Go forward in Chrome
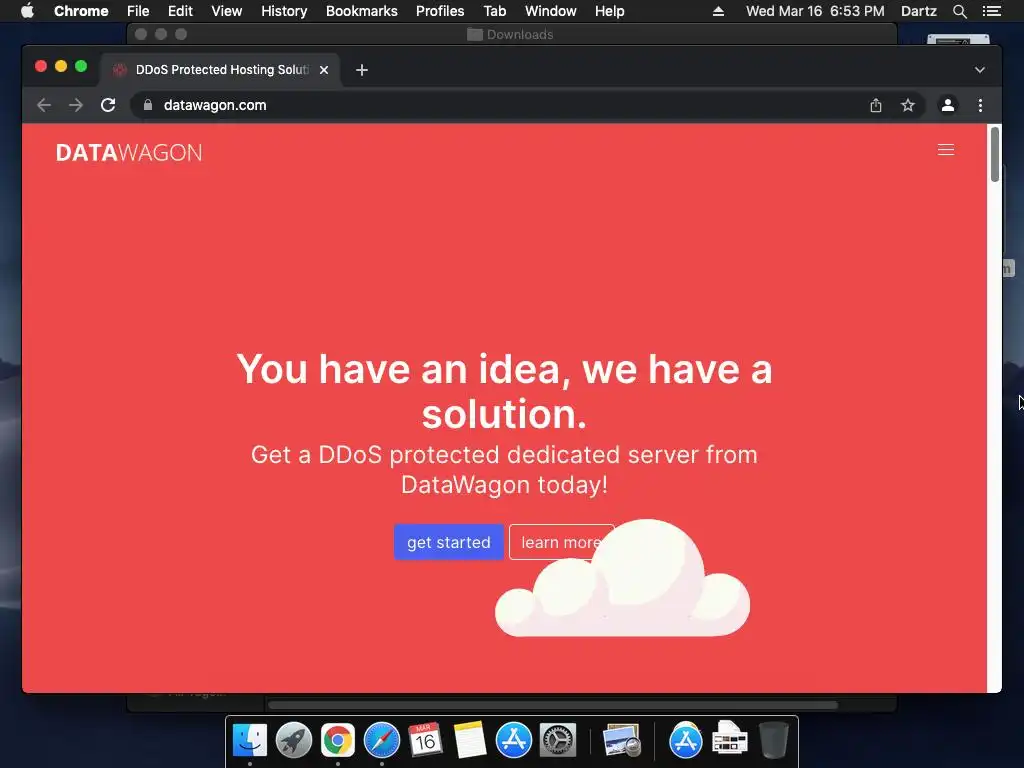This screenshot has width=1024, height=768. [76, 105]
